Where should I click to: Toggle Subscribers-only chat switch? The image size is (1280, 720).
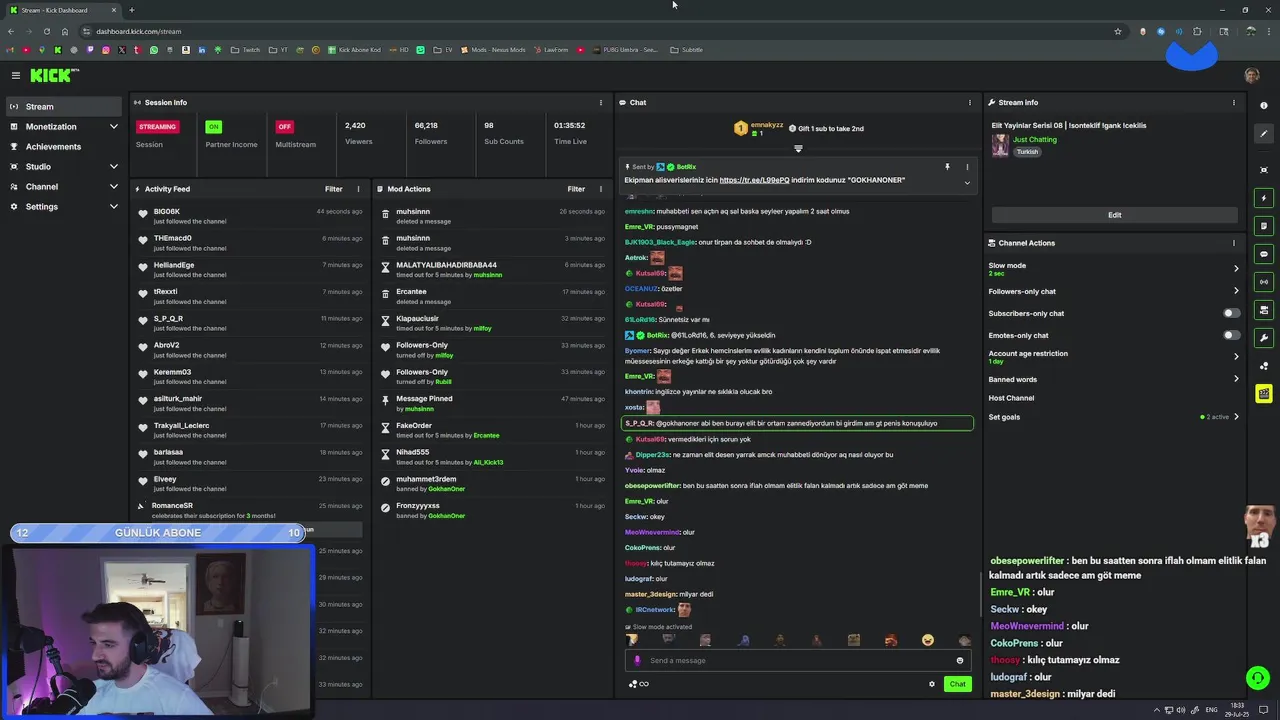point(1231,313)
